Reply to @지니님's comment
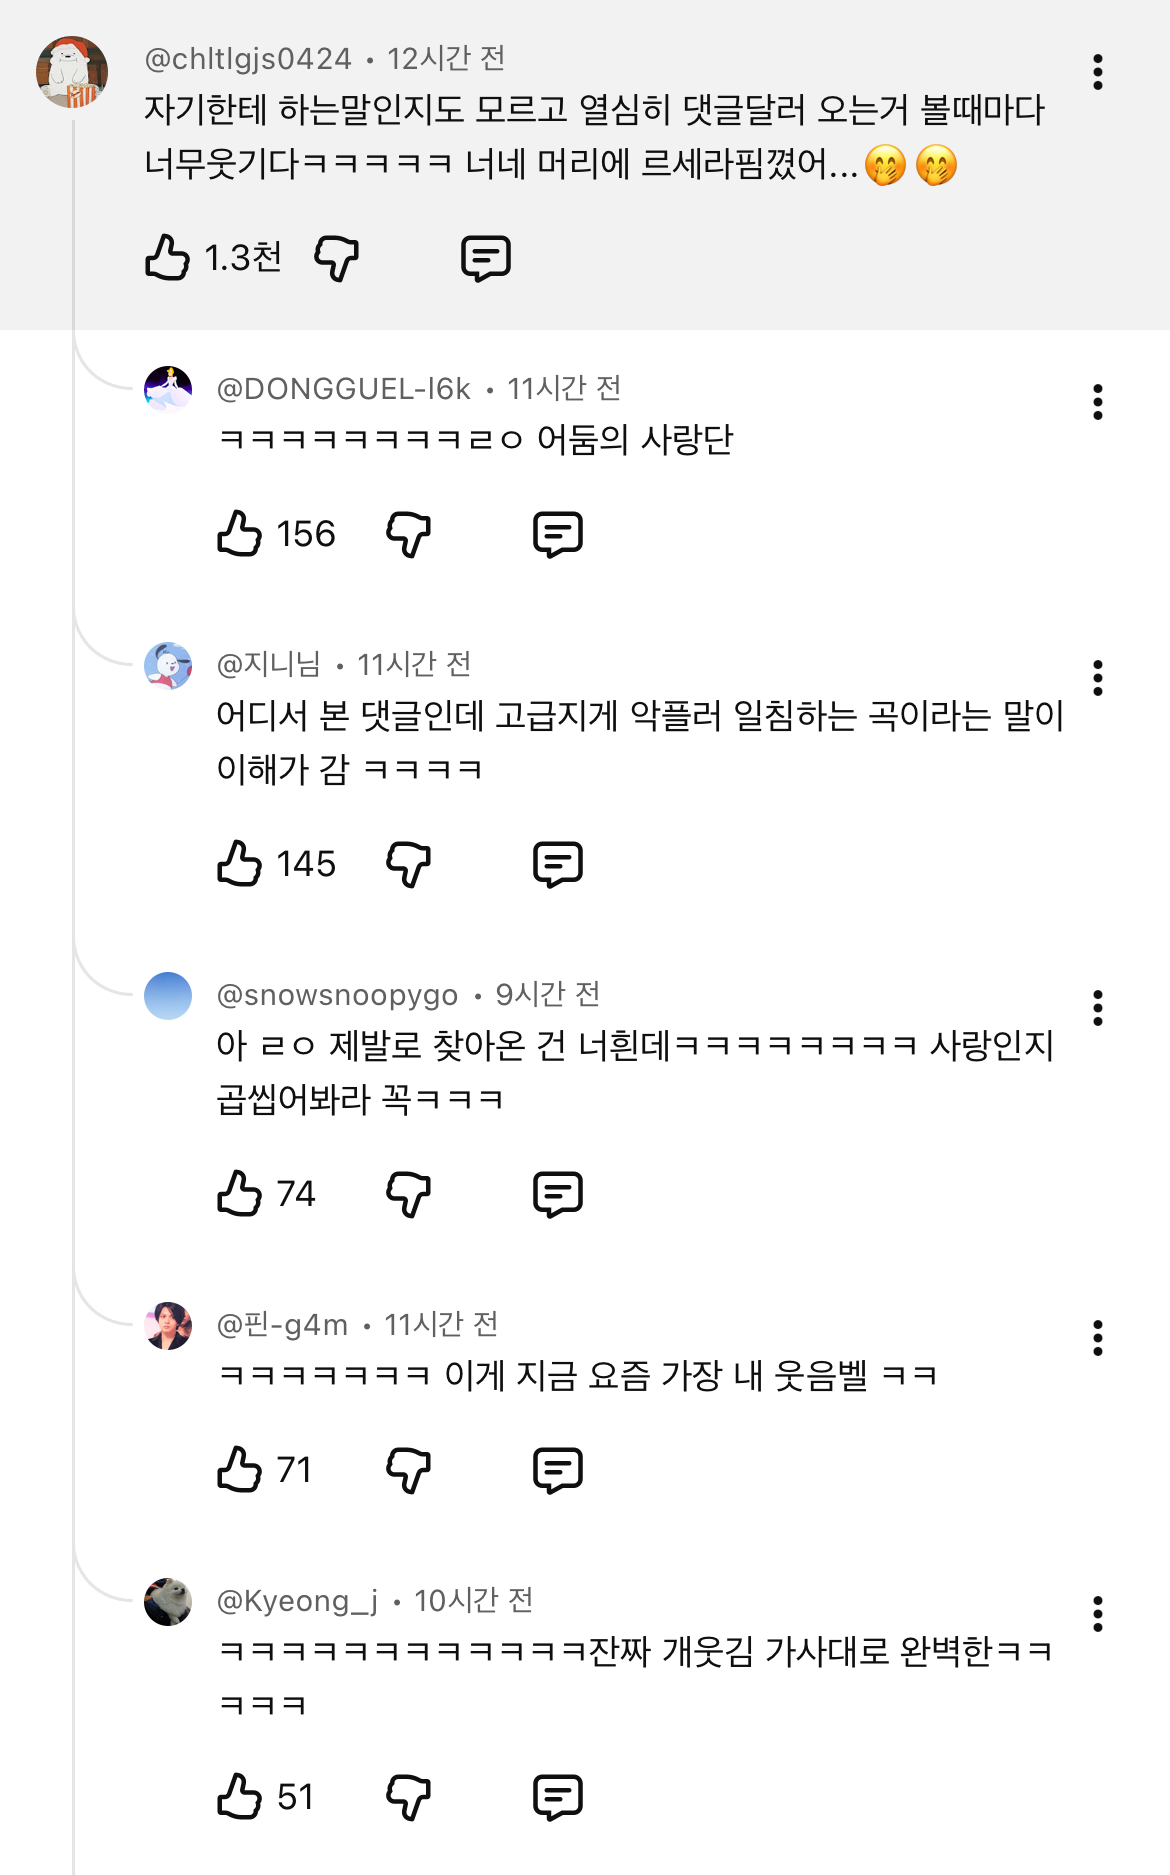The image size is (1170, 1875). click(558, 864)
